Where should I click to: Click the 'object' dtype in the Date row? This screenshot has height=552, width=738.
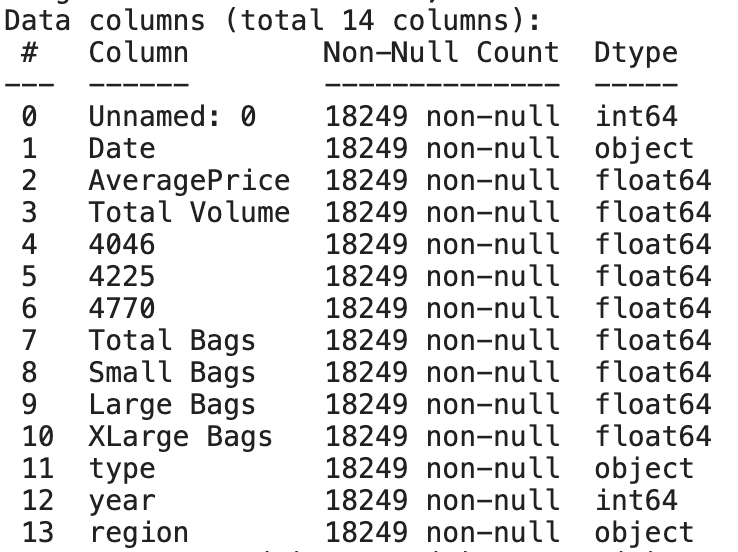(644, 149)
